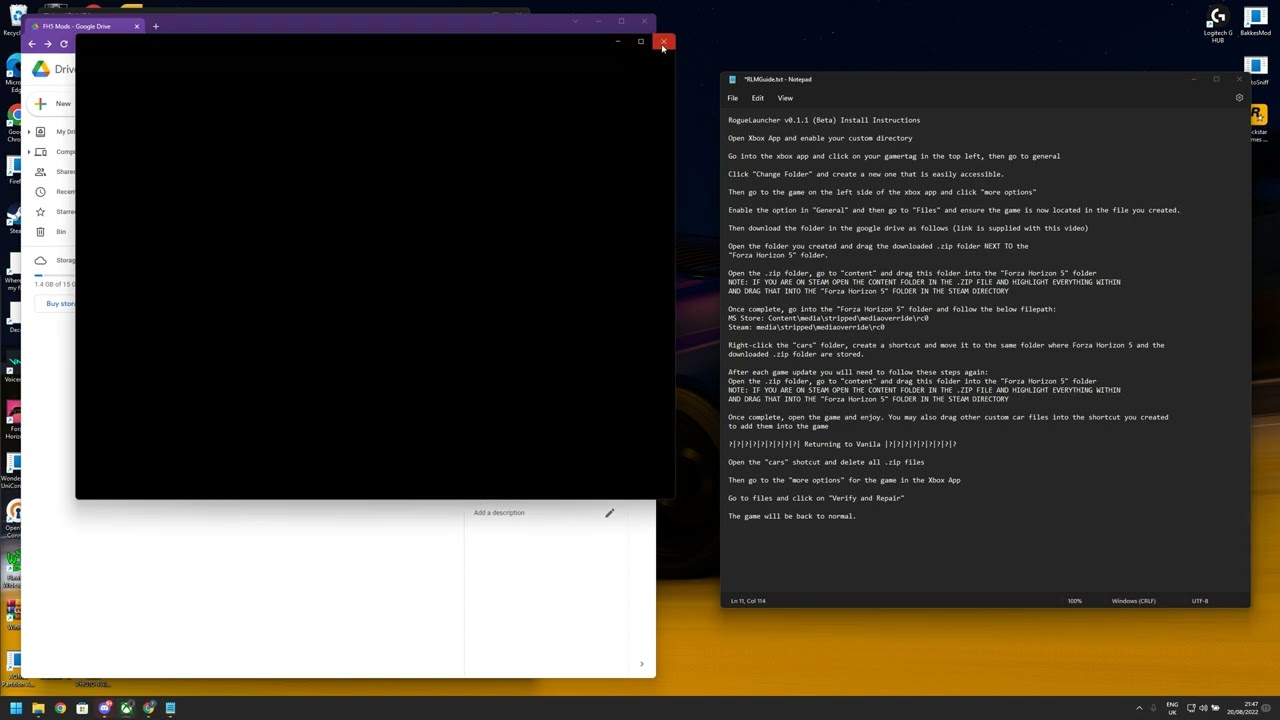
Task: Open the Logitech G HUB desktop shortcut
Action: 1217,24
